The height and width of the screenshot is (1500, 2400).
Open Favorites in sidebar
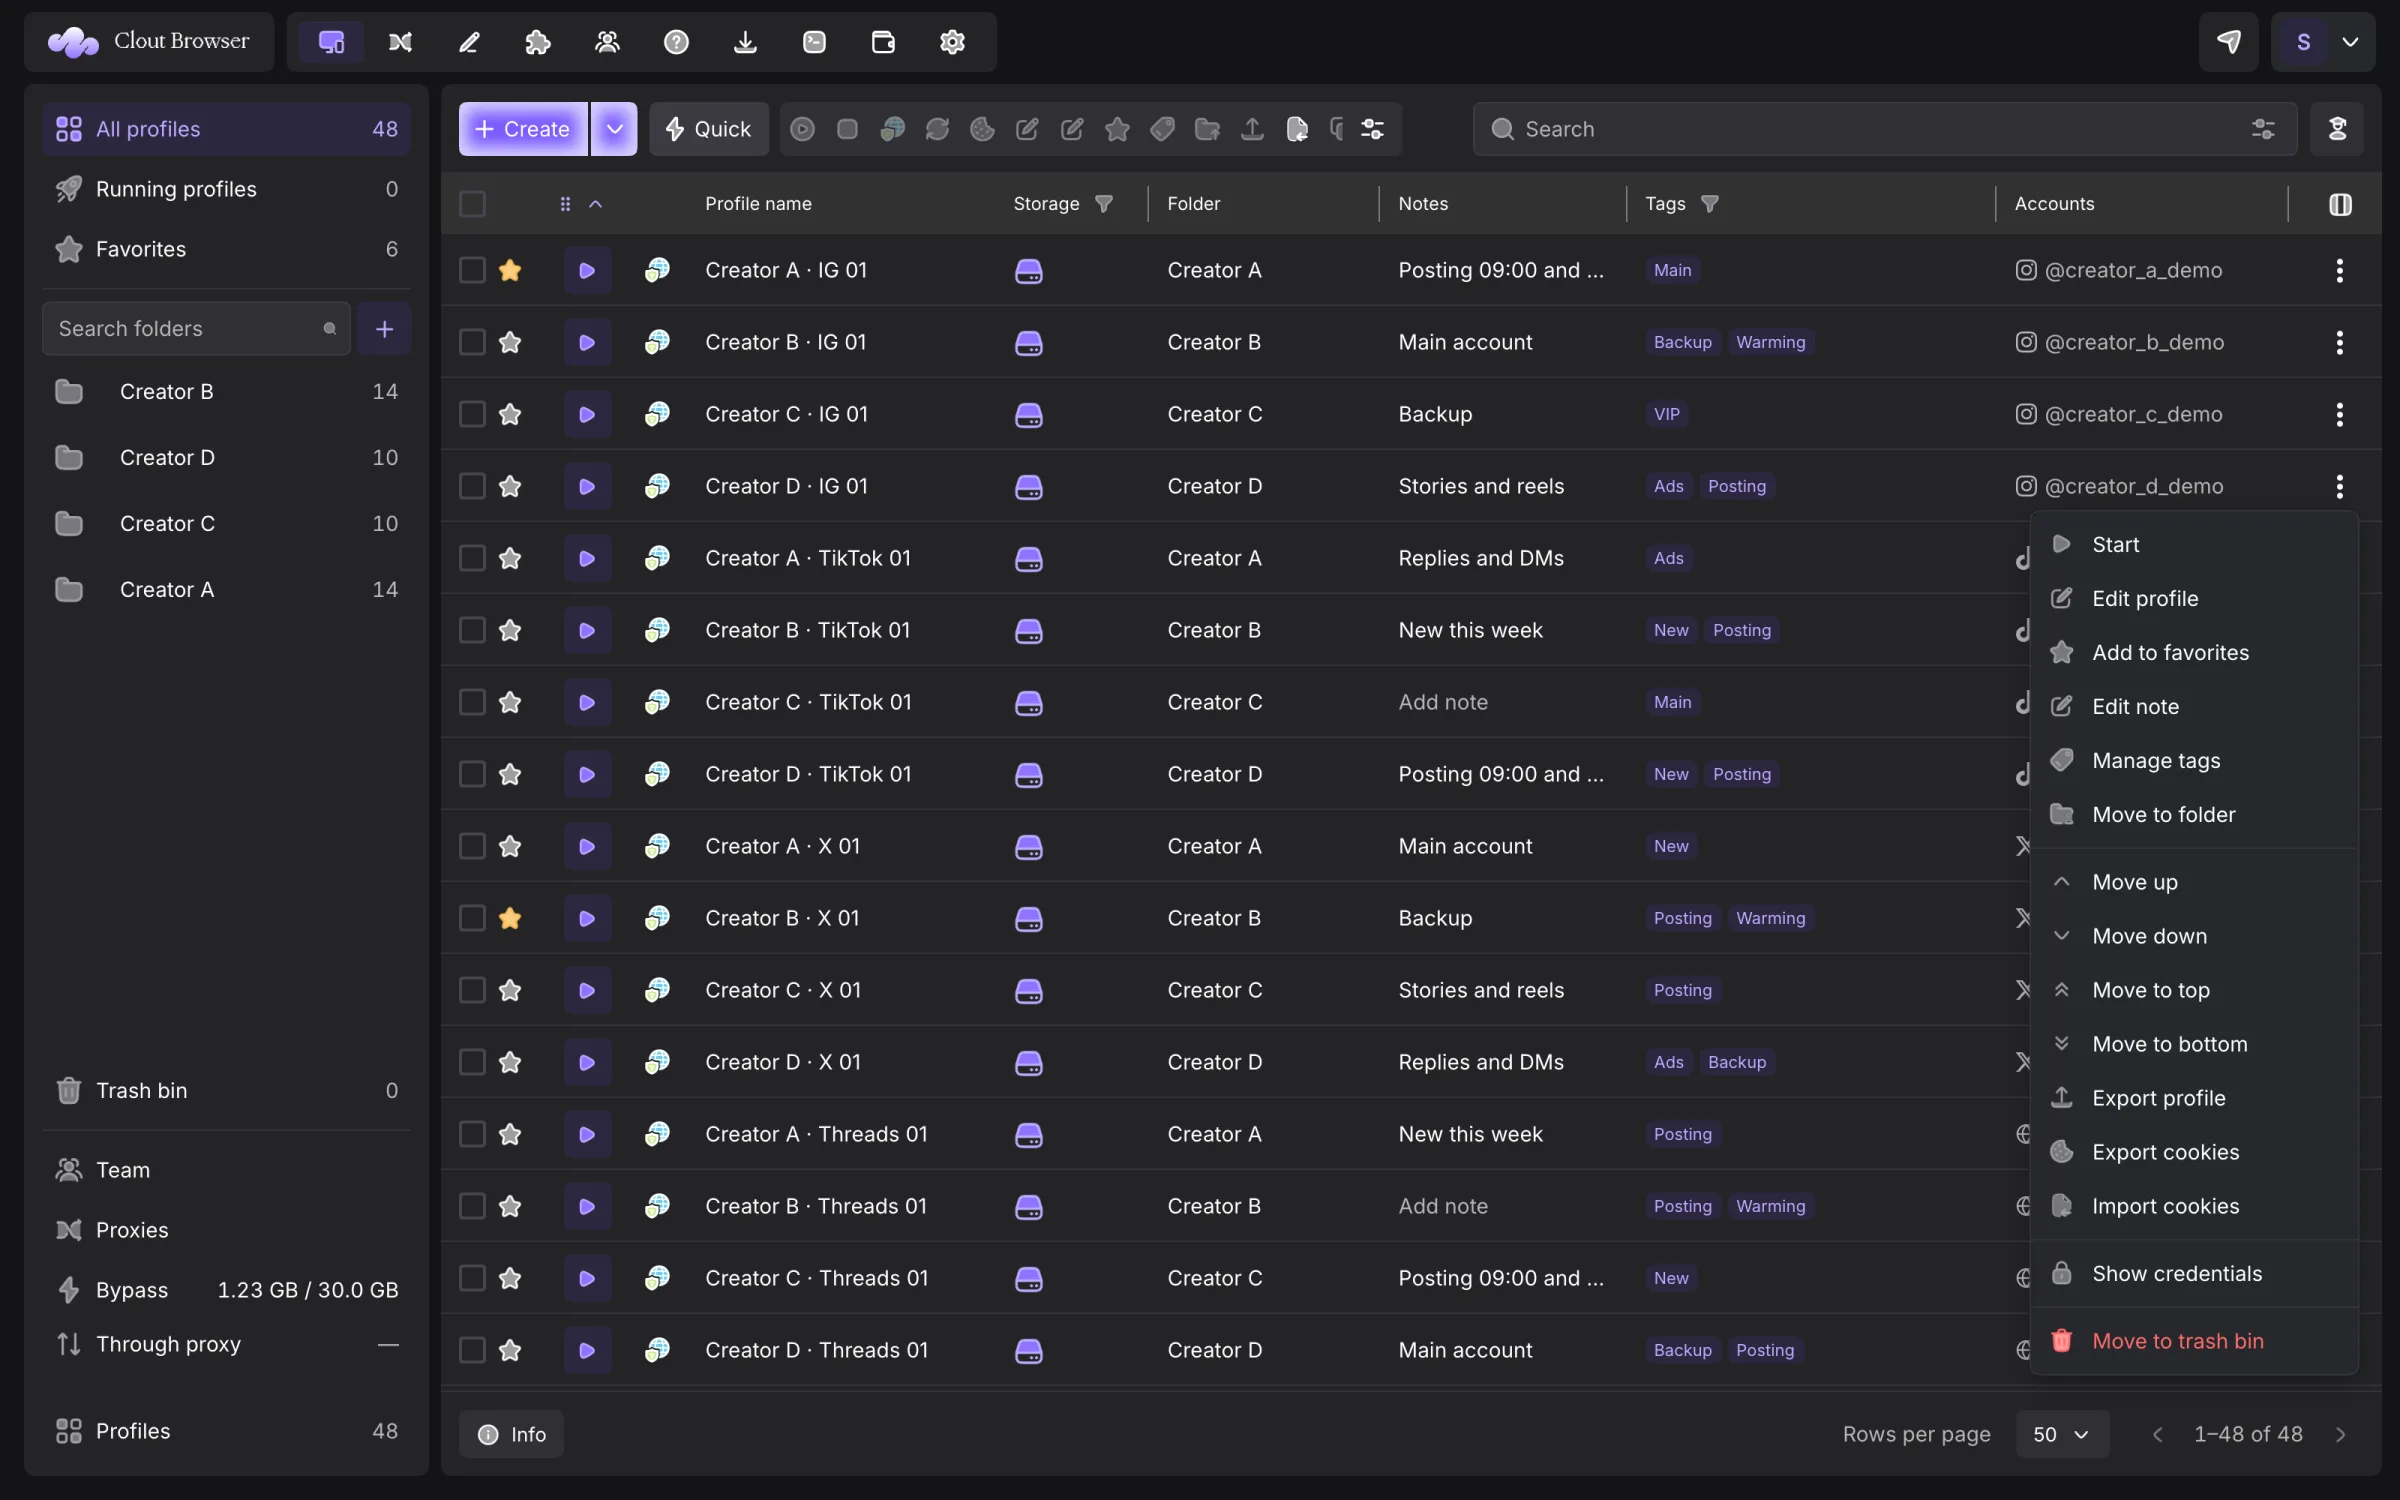tap(227, 249)
